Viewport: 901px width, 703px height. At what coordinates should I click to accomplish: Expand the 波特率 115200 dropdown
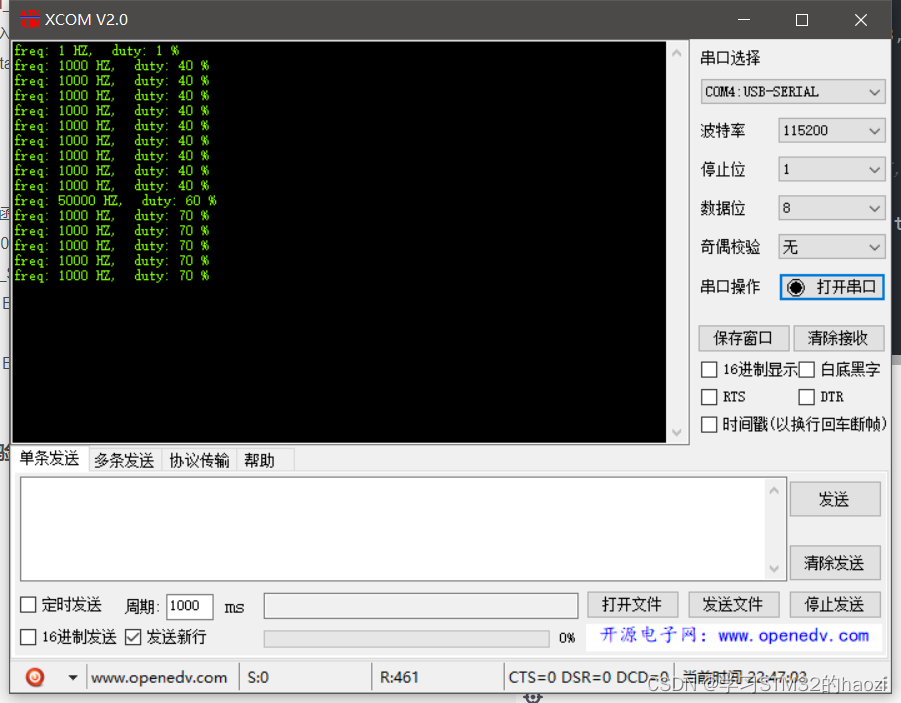pyautogui.click(x=831, y=130)
